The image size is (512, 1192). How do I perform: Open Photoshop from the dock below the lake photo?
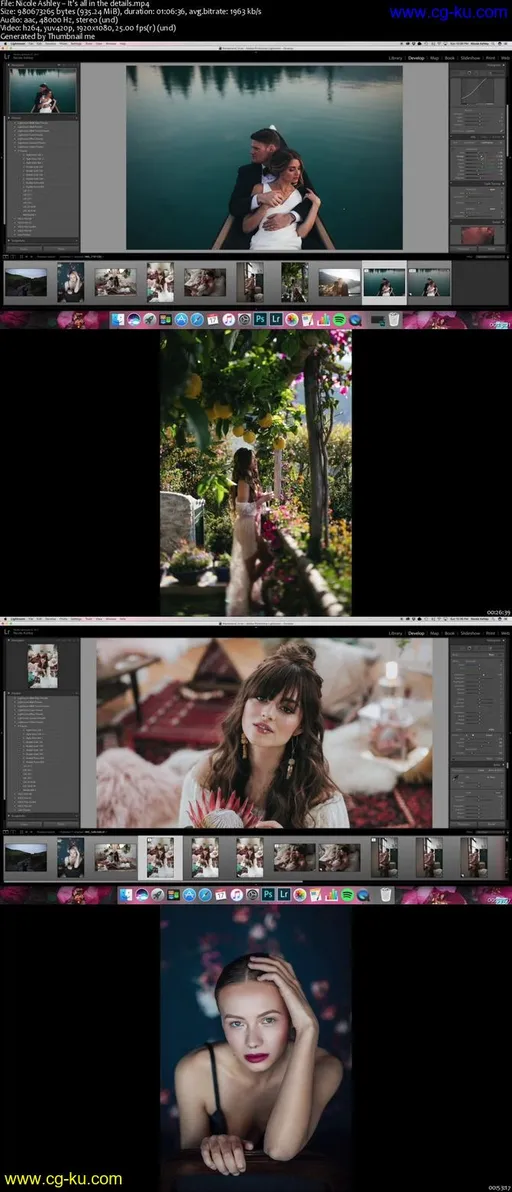click(261, 319)
